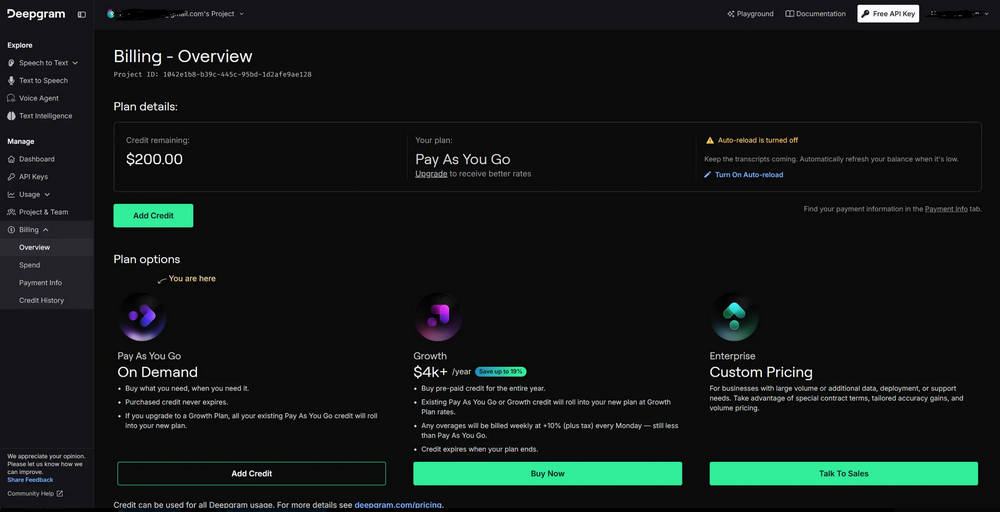Click the Custom Pricing heading
The image size is (1000, 512).
[x=761, y=372]
